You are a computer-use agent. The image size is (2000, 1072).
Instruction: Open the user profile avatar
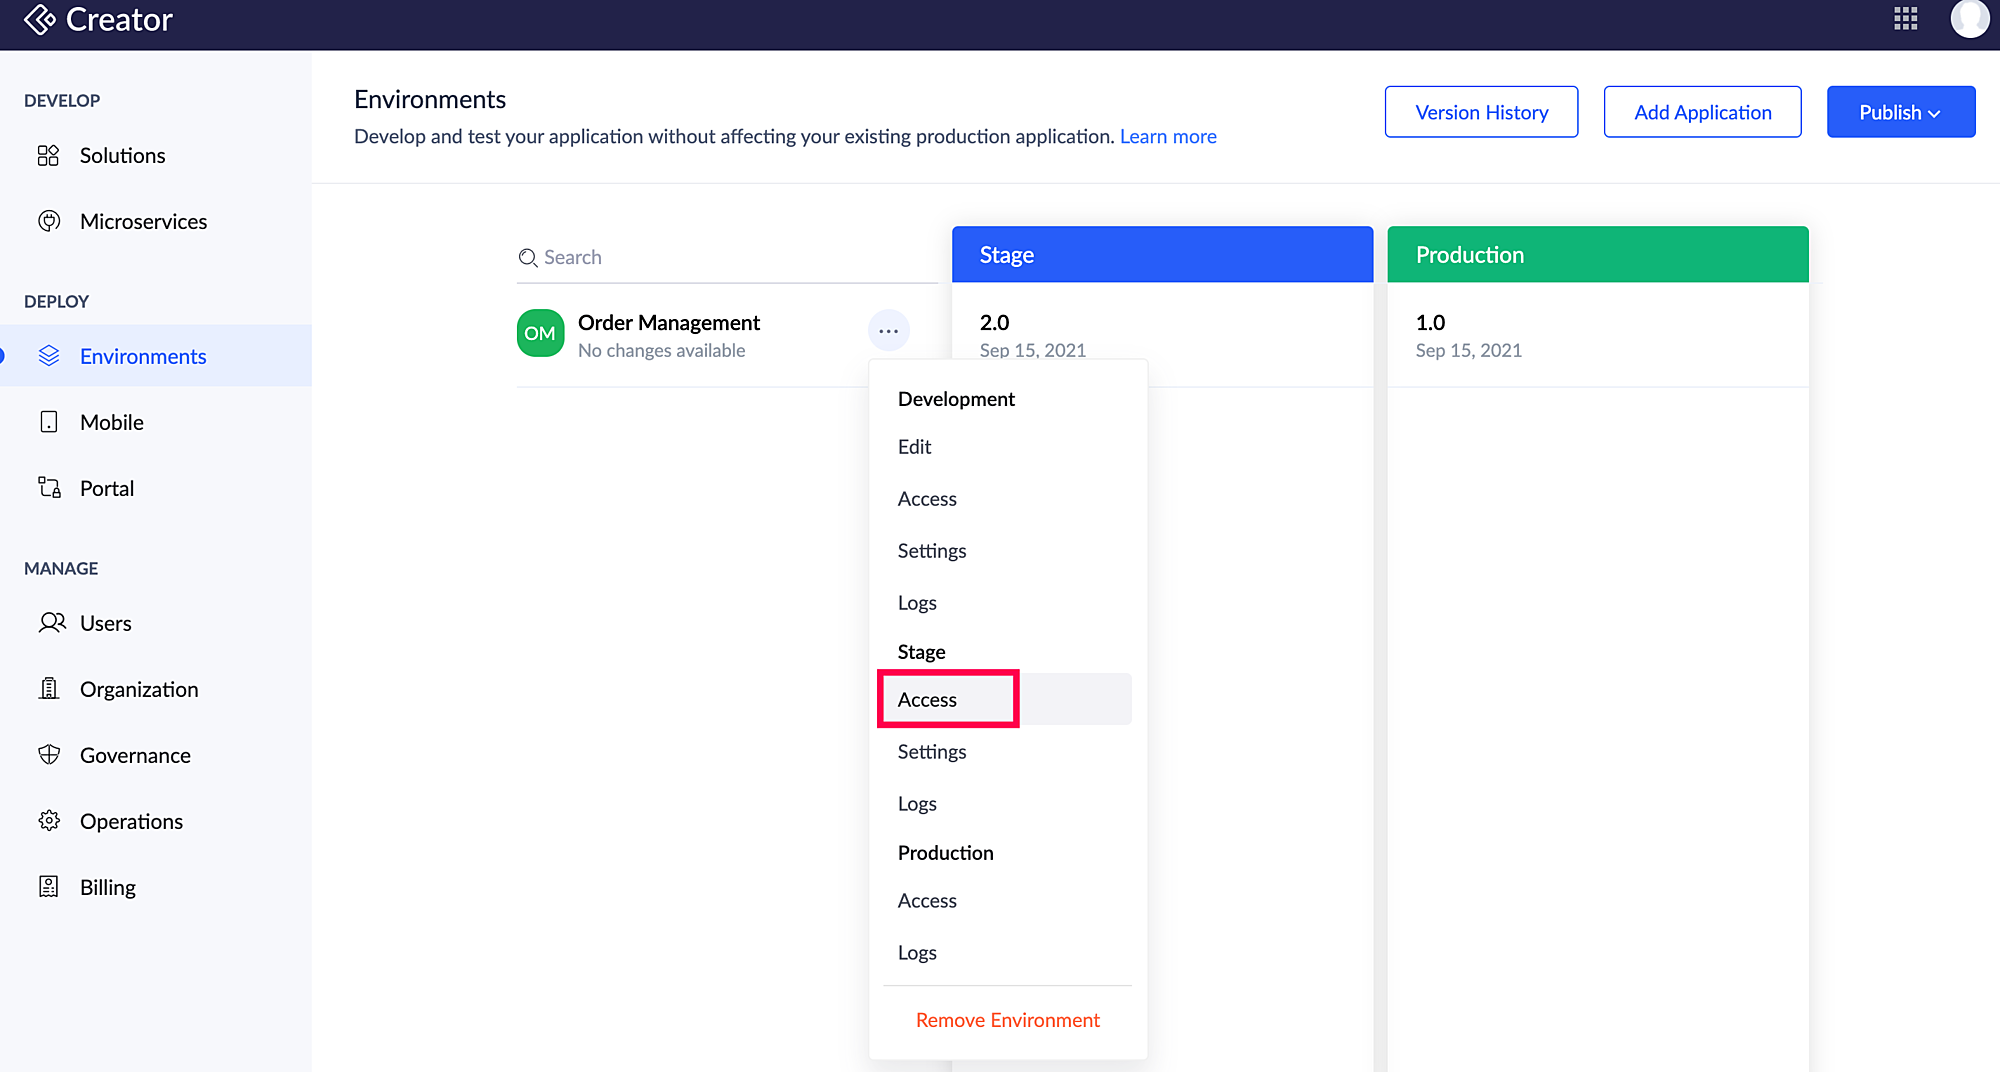(1970, 19)
